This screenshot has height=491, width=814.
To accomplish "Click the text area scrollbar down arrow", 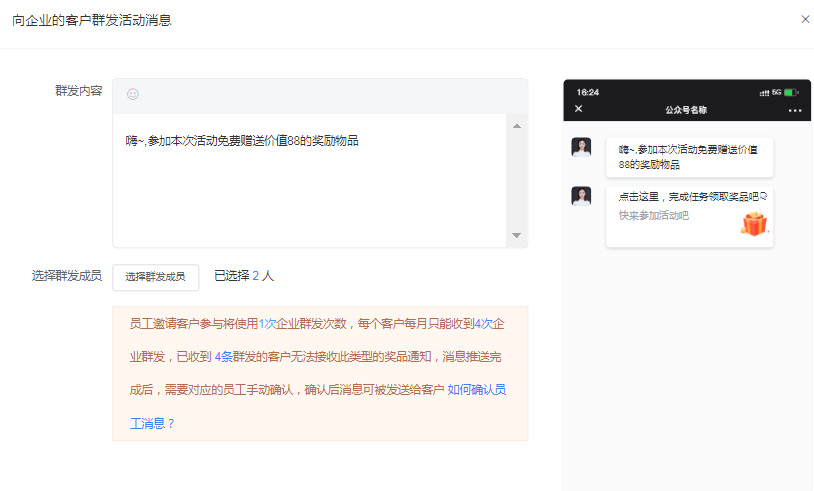I will point(517,235).
